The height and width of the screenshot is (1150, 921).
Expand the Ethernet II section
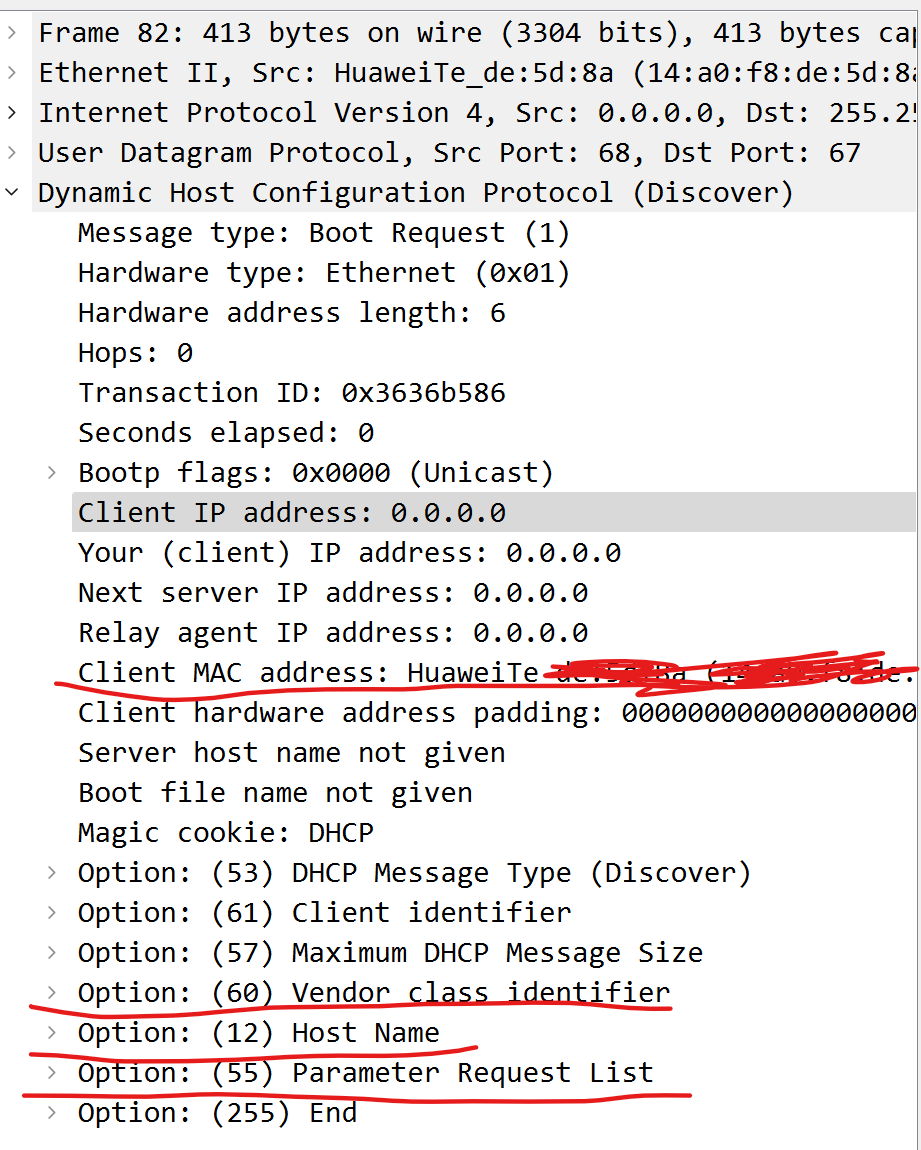pos(12,73)
